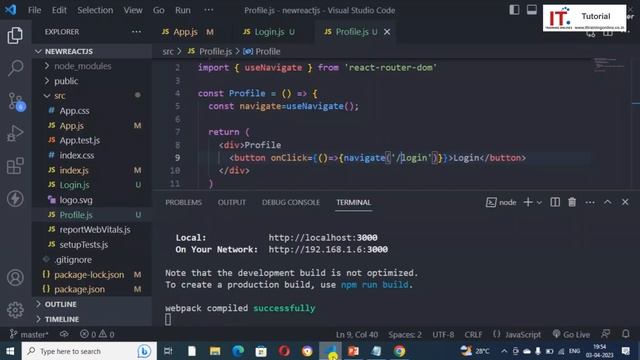The height and width of the screenshot is (360, 640).
Task: Click the errors and warnings counter
Action: tap(97, 334)
